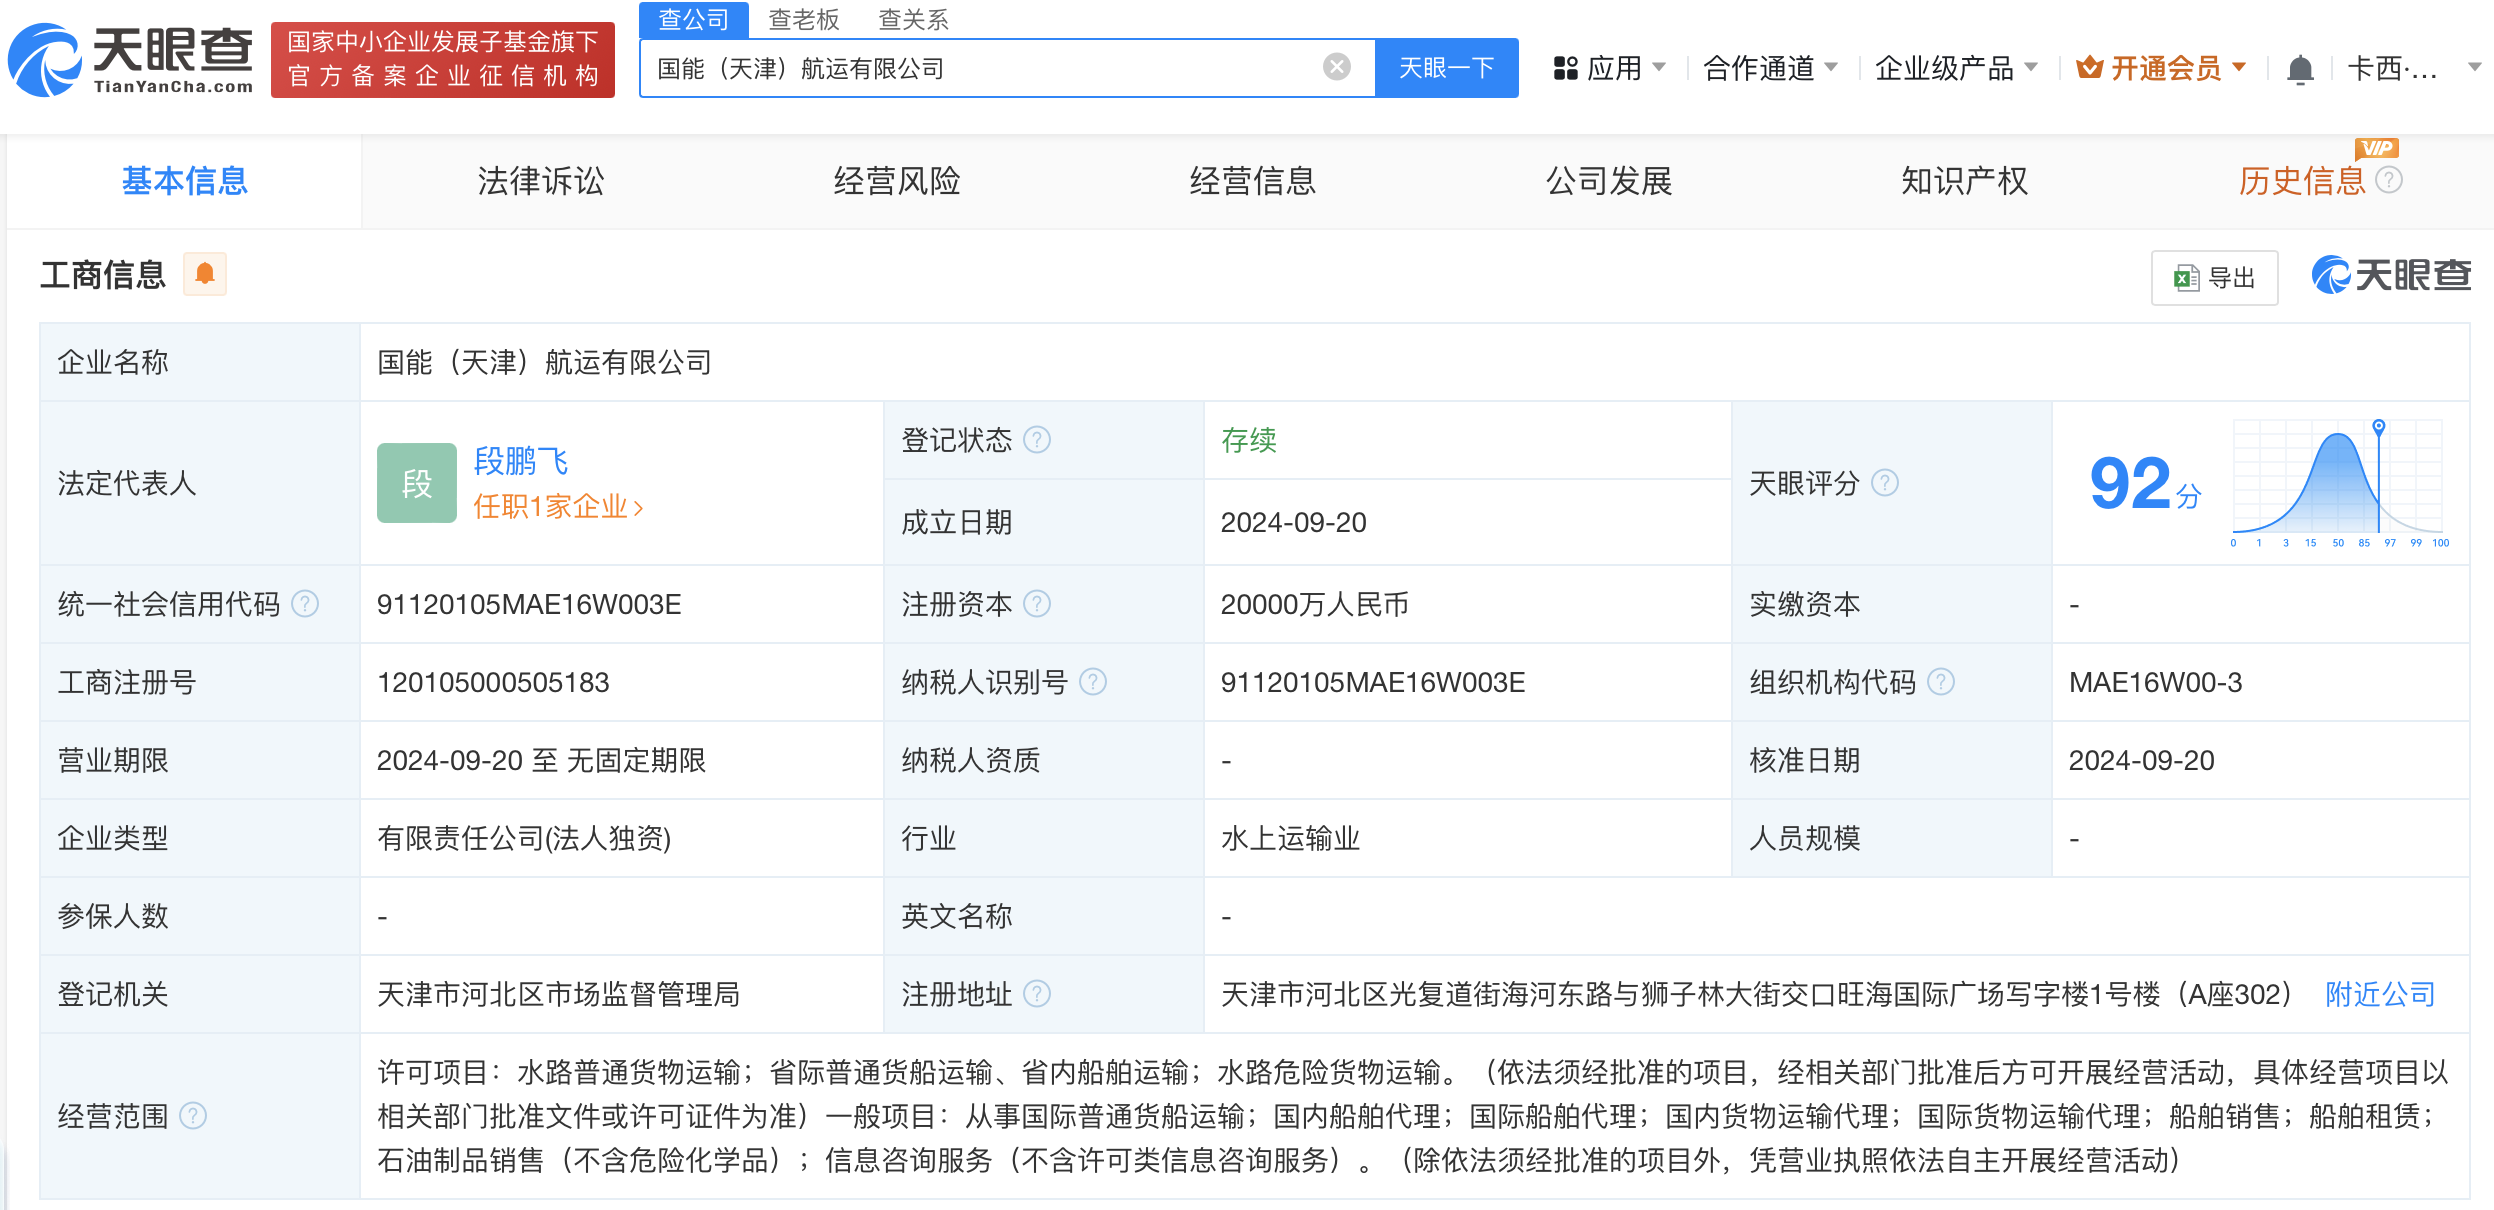The width and height of the screenshot is (2494, 1210).
Task: Open the 段鹏飞 legal representative link
Action: 521,461
